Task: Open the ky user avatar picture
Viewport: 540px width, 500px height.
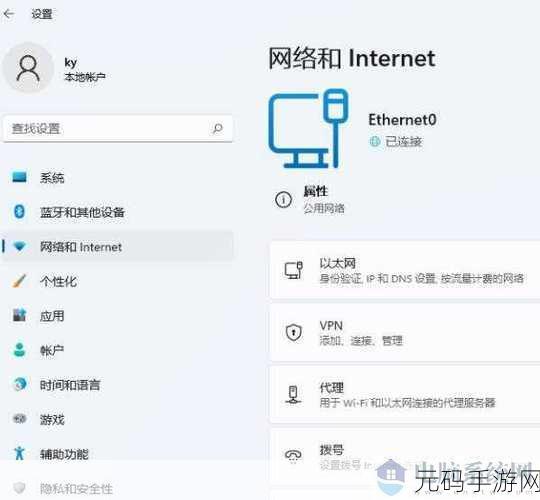Action: point(28,68)
